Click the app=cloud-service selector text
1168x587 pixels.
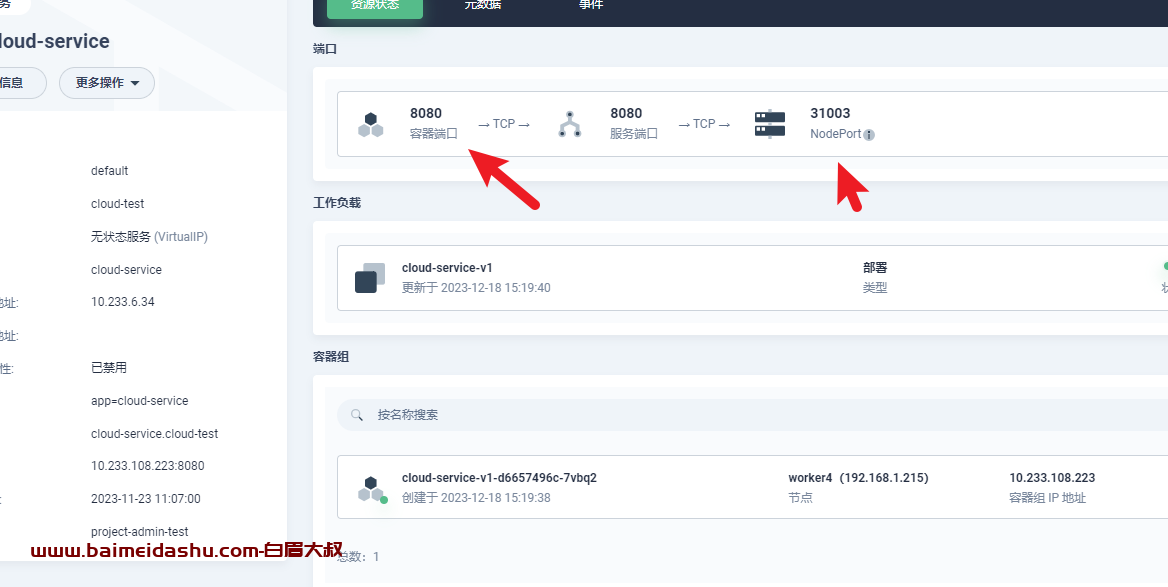point(139,401)
